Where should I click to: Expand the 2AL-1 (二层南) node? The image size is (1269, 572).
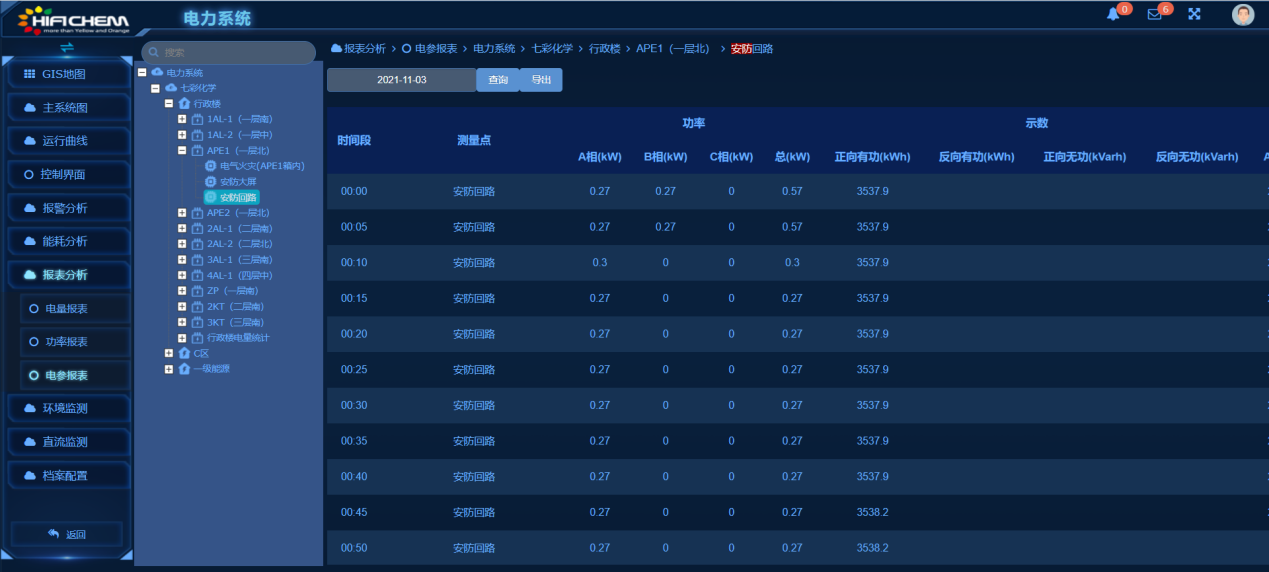tap(182, 228)
